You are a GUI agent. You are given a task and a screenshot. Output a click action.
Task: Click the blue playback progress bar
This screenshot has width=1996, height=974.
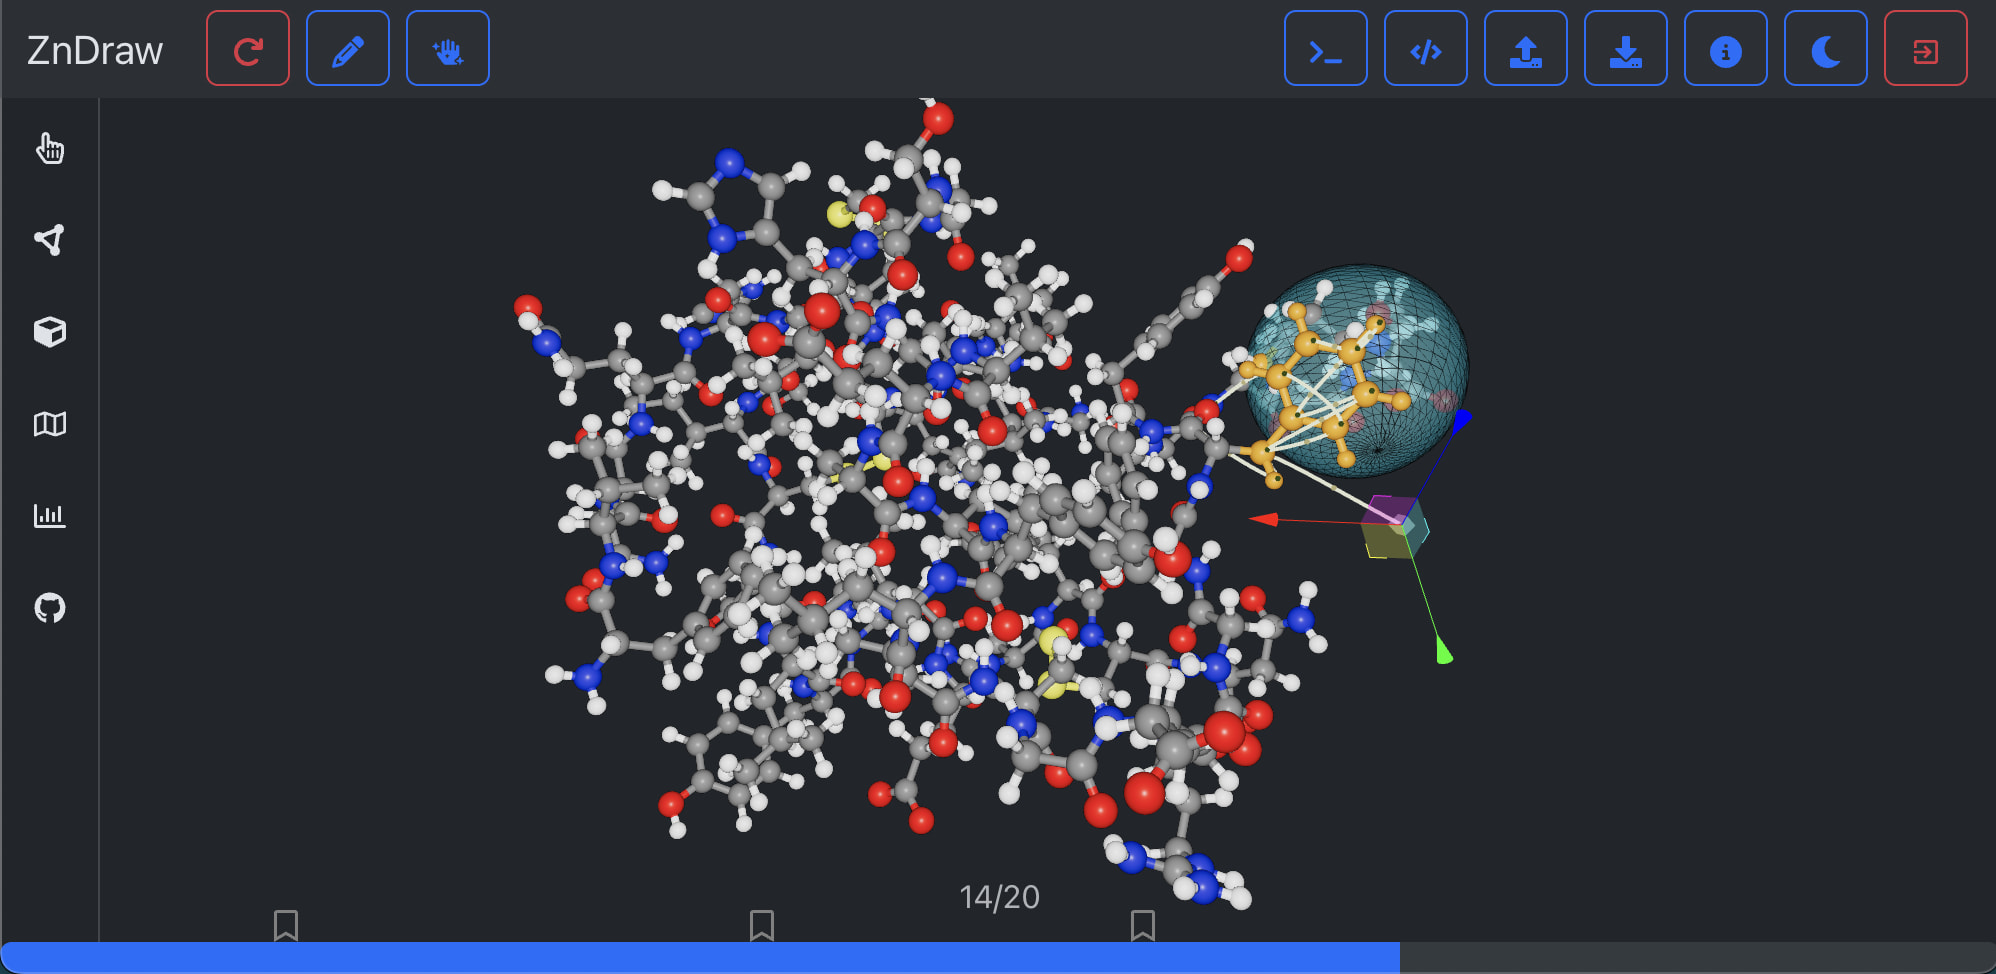pos(700,959)
